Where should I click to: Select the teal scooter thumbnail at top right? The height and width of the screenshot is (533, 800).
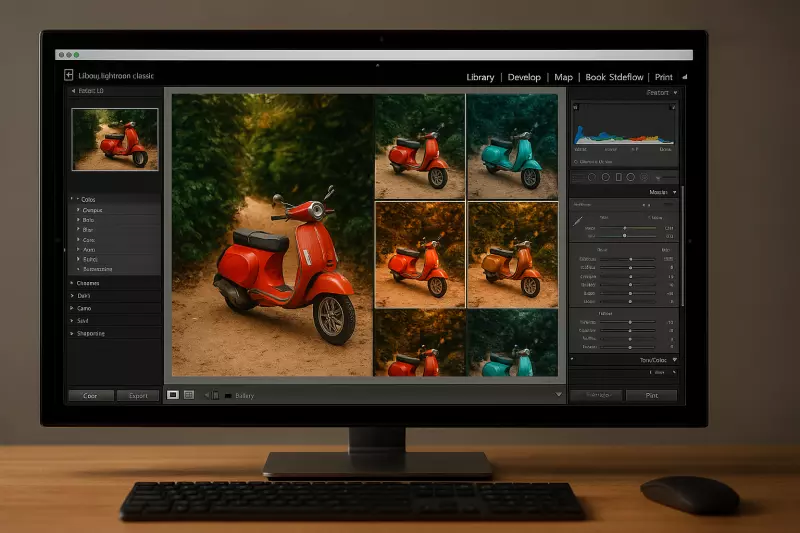[512, 147]
